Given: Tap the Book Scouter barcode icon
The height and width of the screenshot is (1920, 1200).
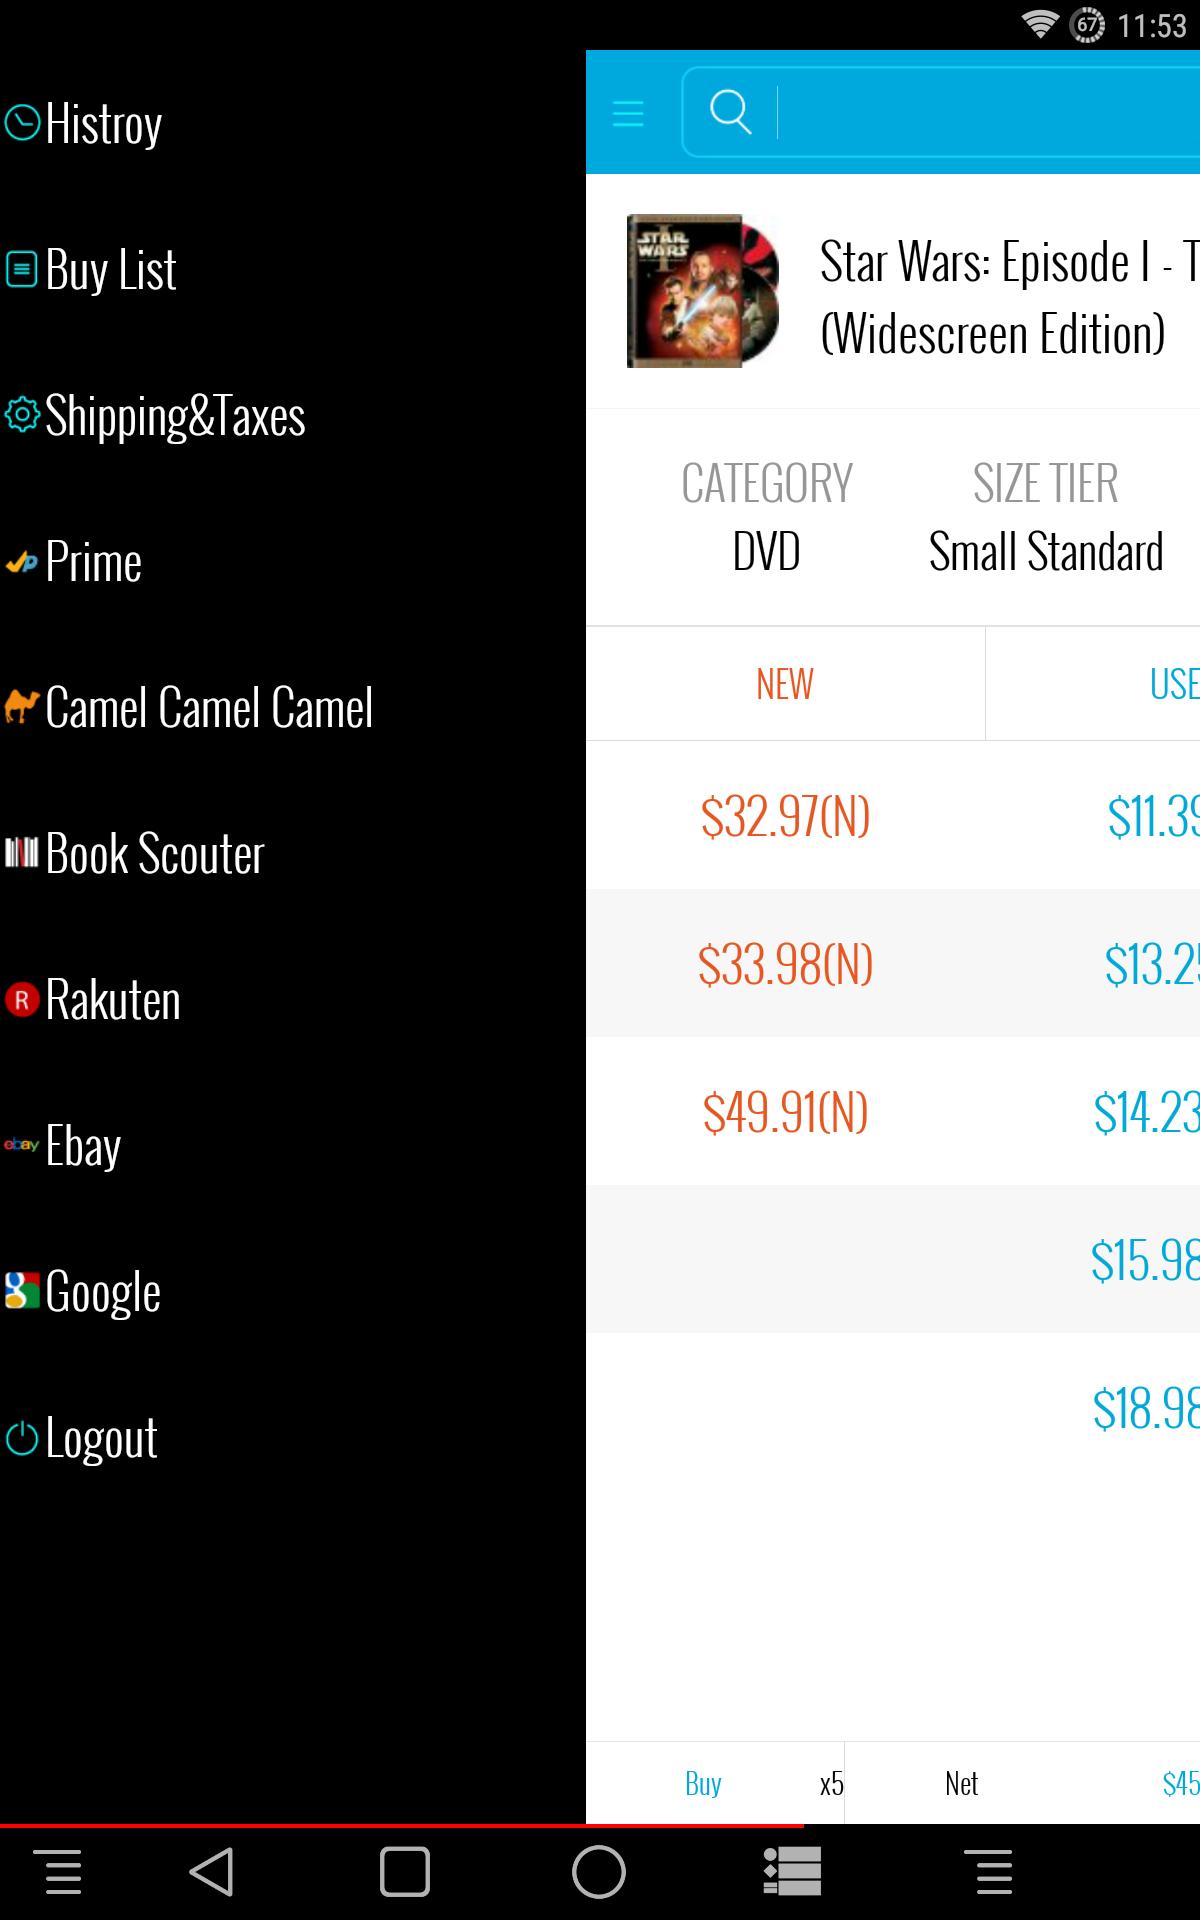Looking at the screenshot, I should point(22,853).
